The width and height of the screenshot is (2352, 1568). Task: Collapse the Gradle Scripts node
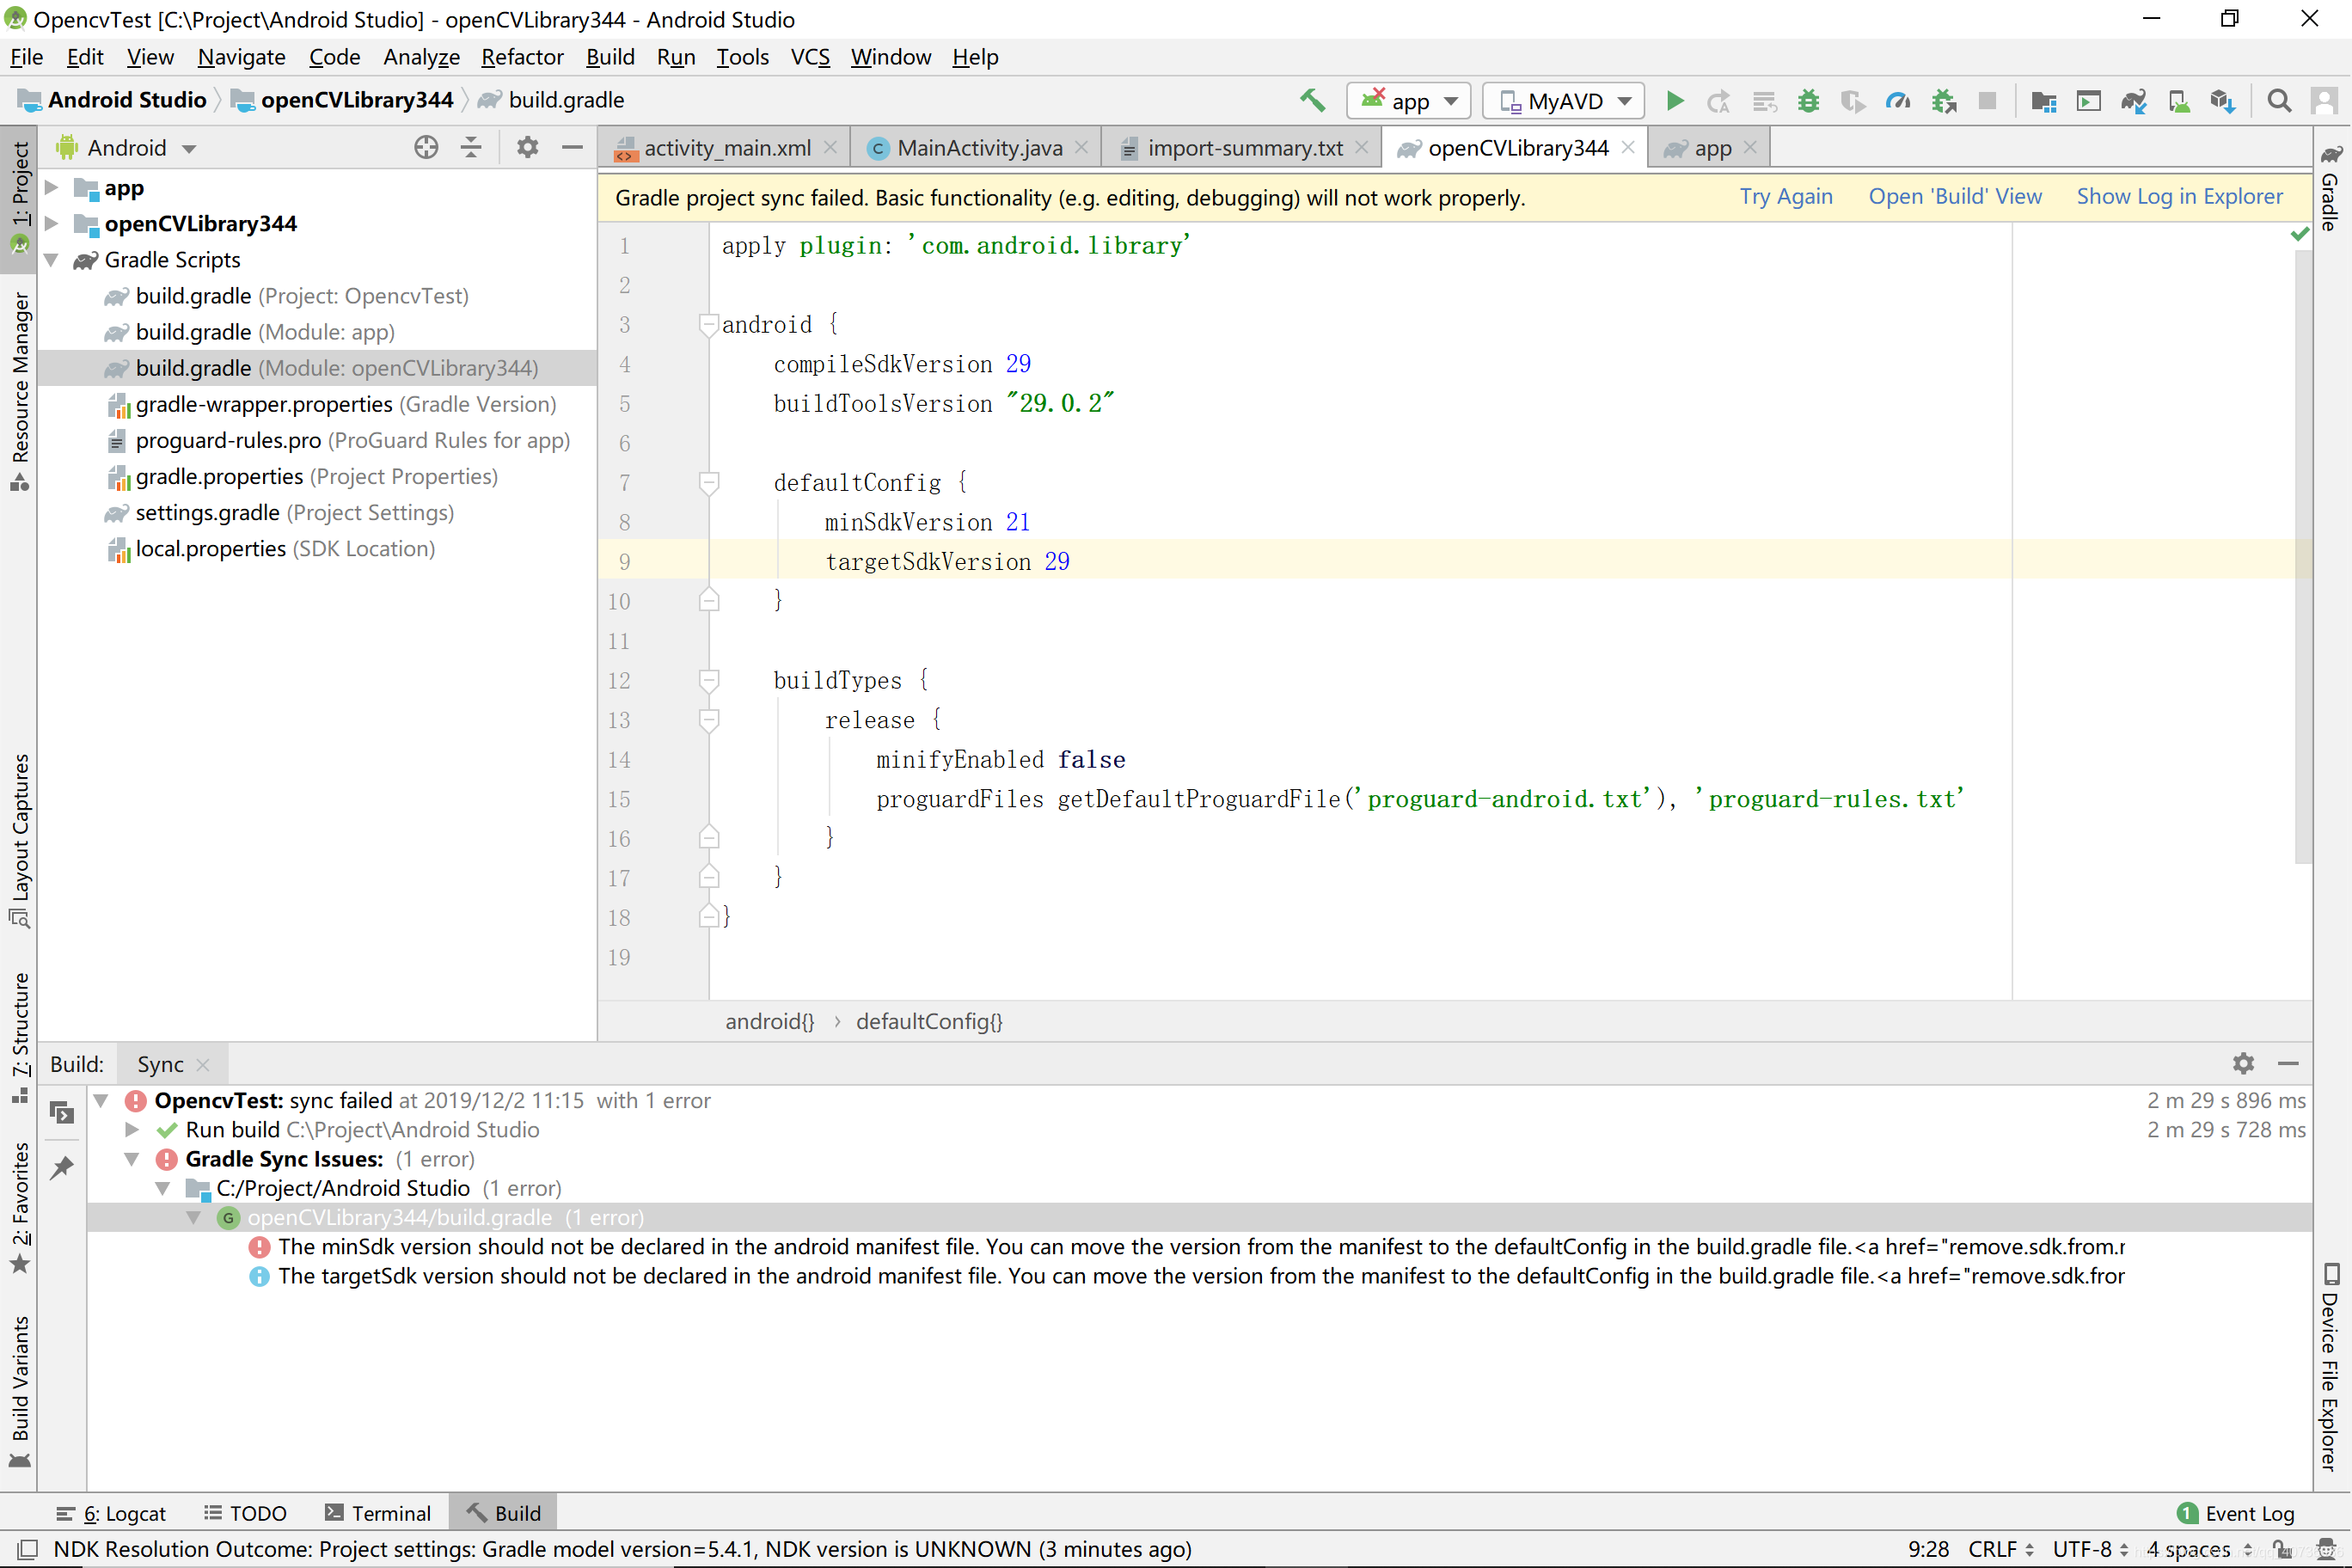tap(52, 260)
